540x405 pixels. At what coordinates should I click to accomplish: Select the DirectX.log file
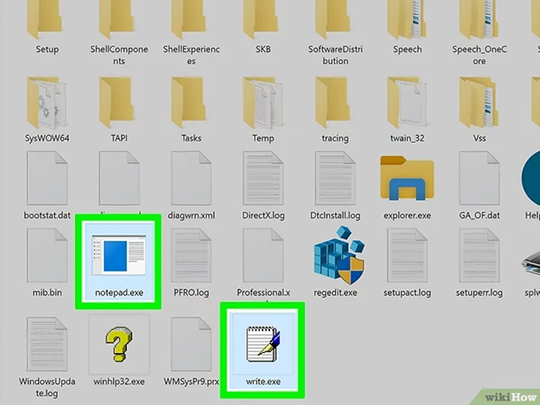tap(263, 178)
